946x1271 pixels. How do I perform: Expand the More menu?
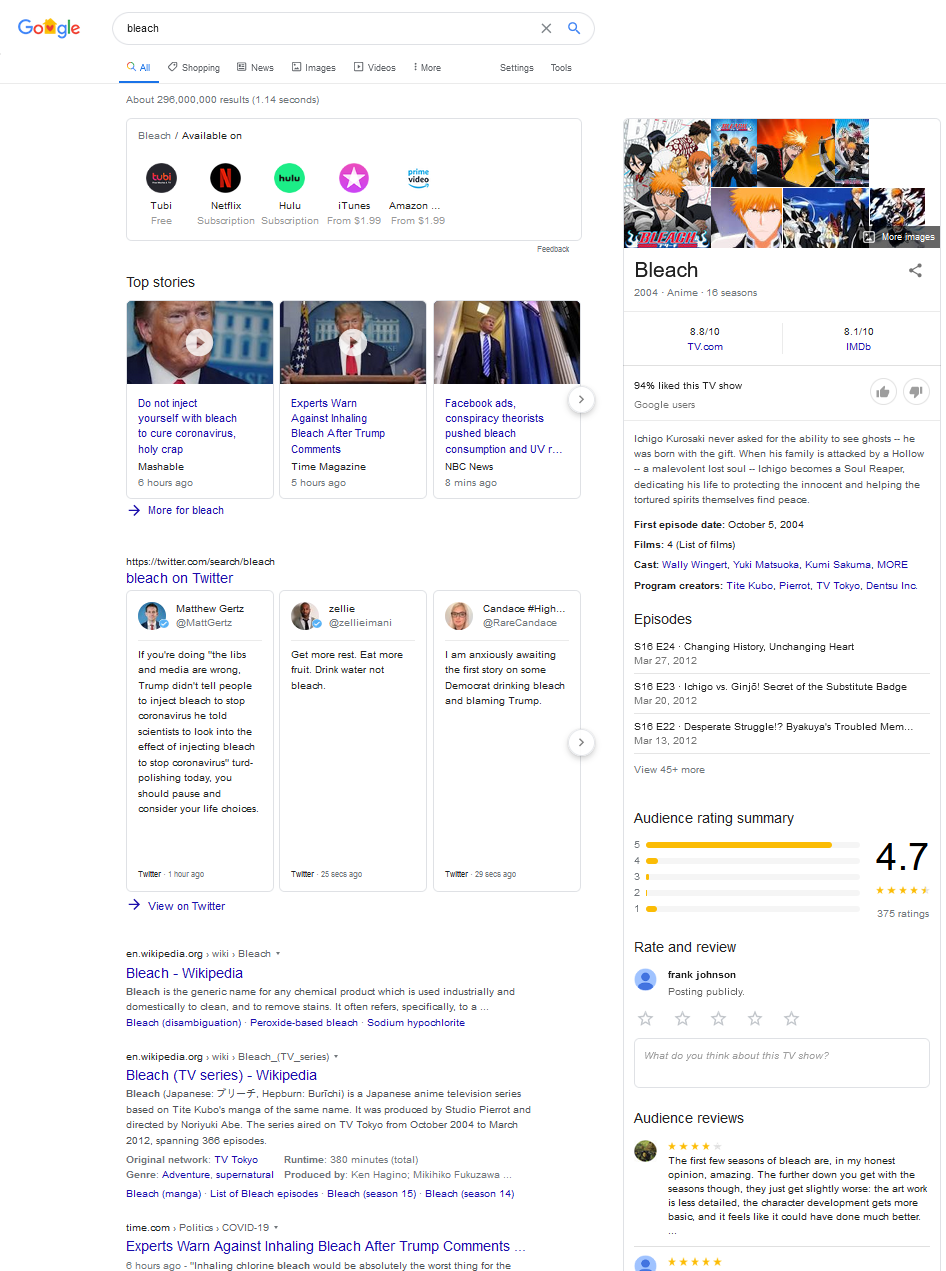(427, 68)
